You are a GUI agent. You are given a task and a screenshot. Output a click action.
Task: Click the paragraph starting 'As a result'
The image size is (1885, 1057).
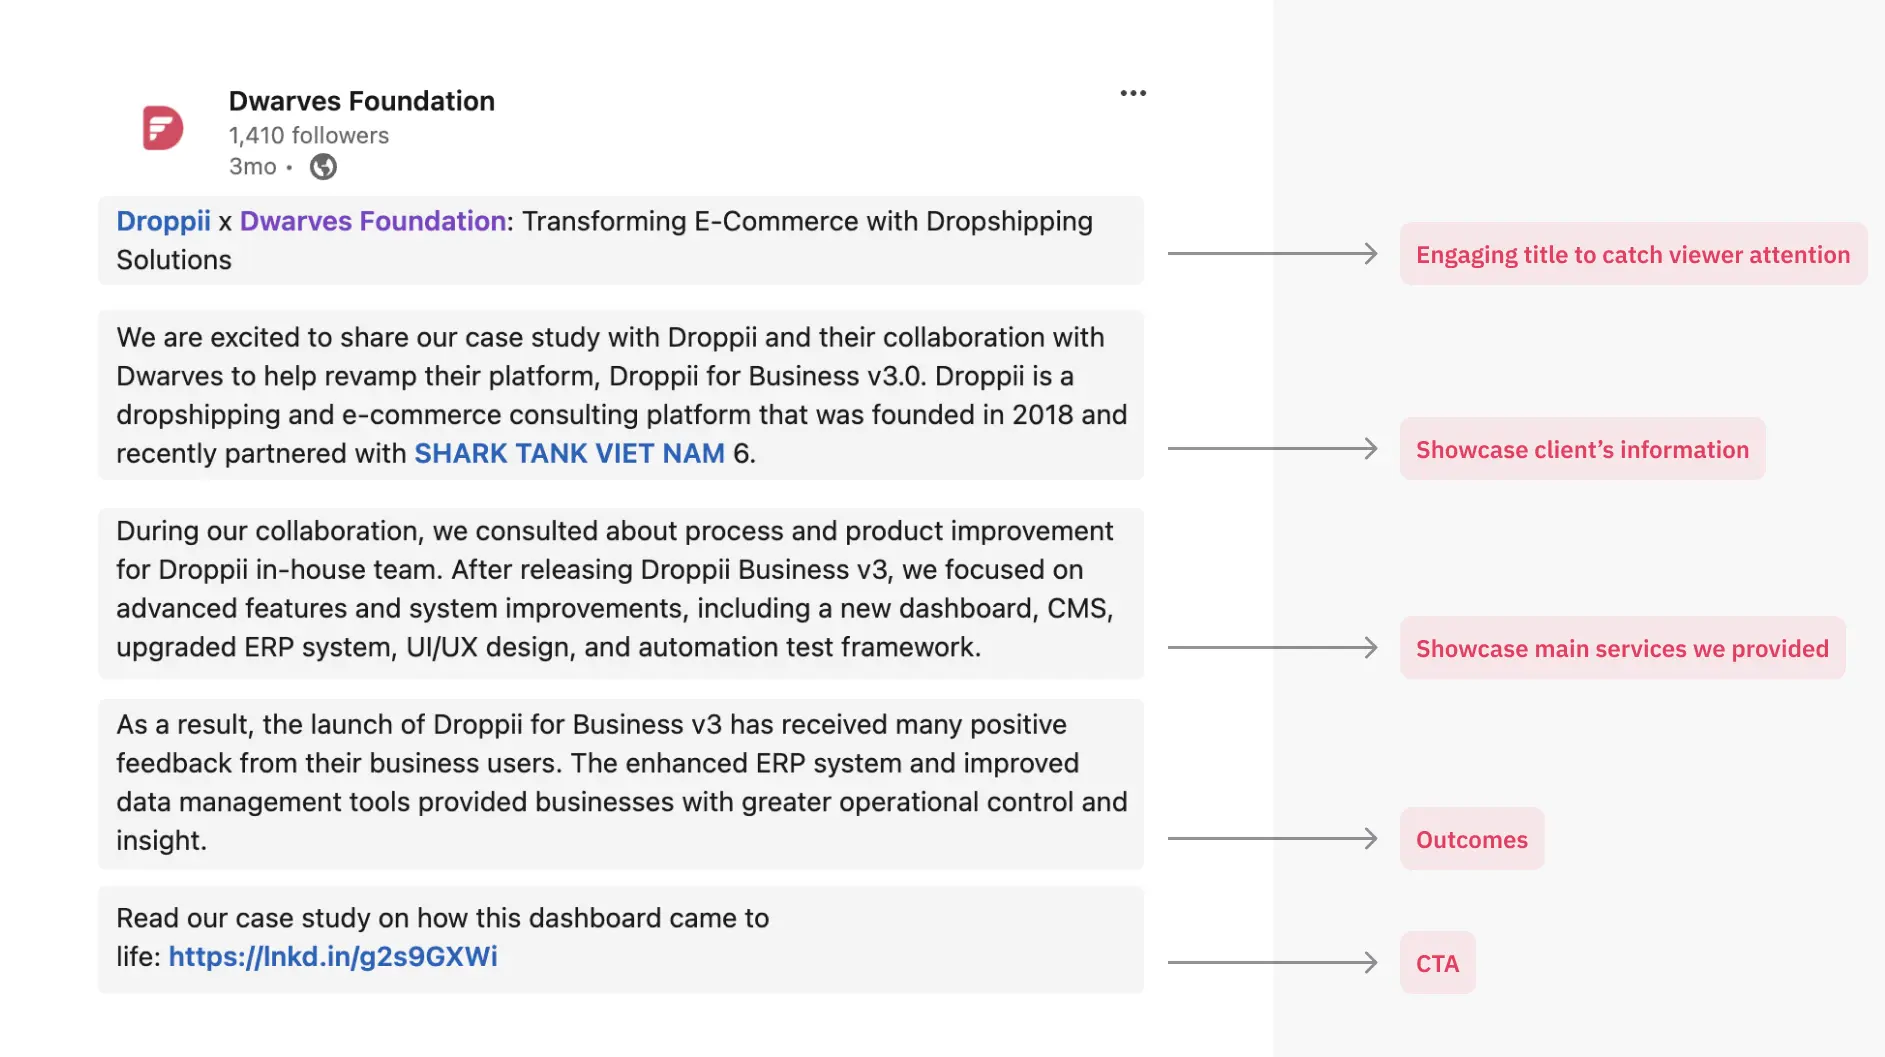click(x=620, y=783)
